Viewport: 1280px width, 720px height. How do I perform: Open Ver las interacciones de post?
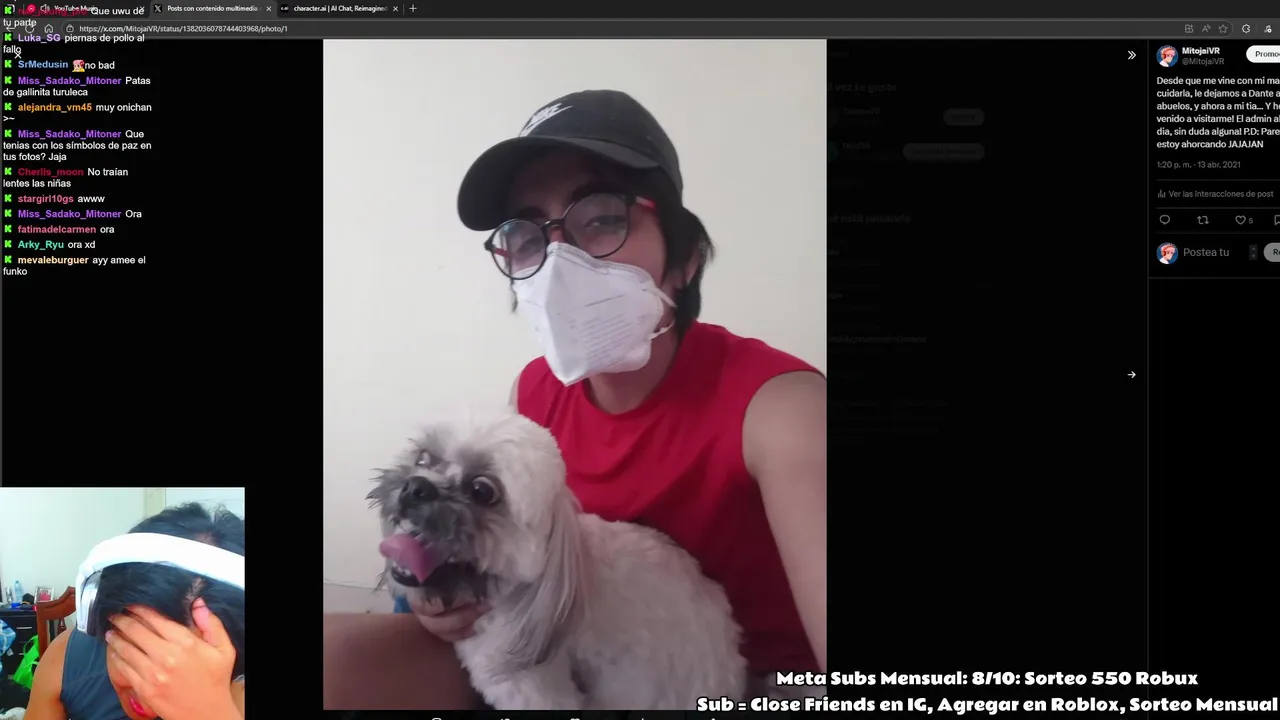tap(1215, 194)
